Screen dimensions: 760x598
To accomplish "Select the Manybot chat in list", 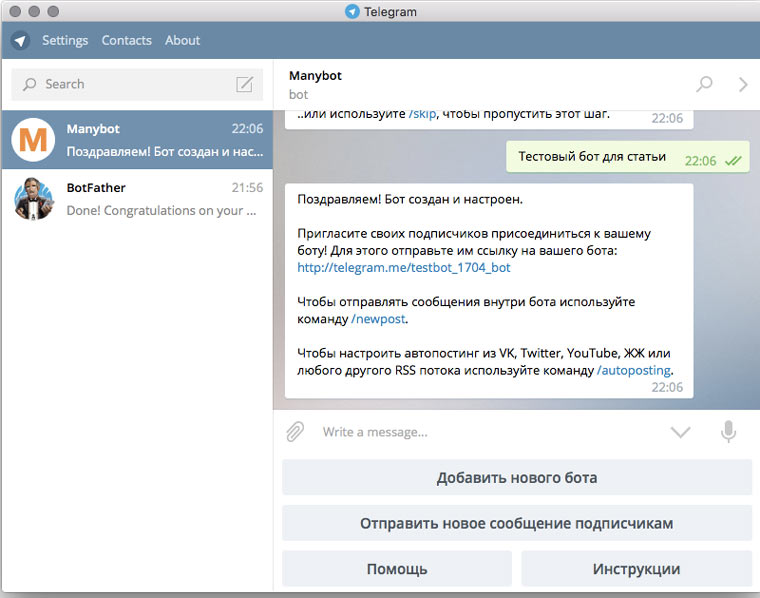I will tap(137, 140).
